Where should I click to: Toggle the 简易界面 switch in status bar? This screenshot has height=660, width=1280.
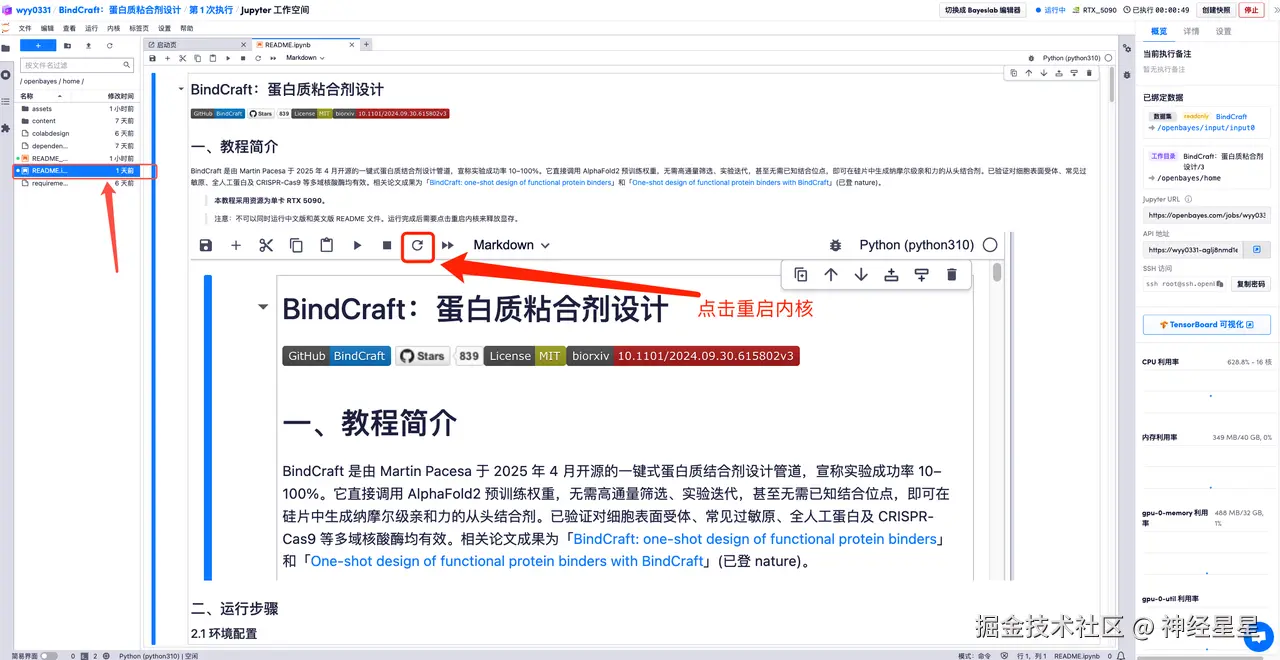click(x=49, y=656)
